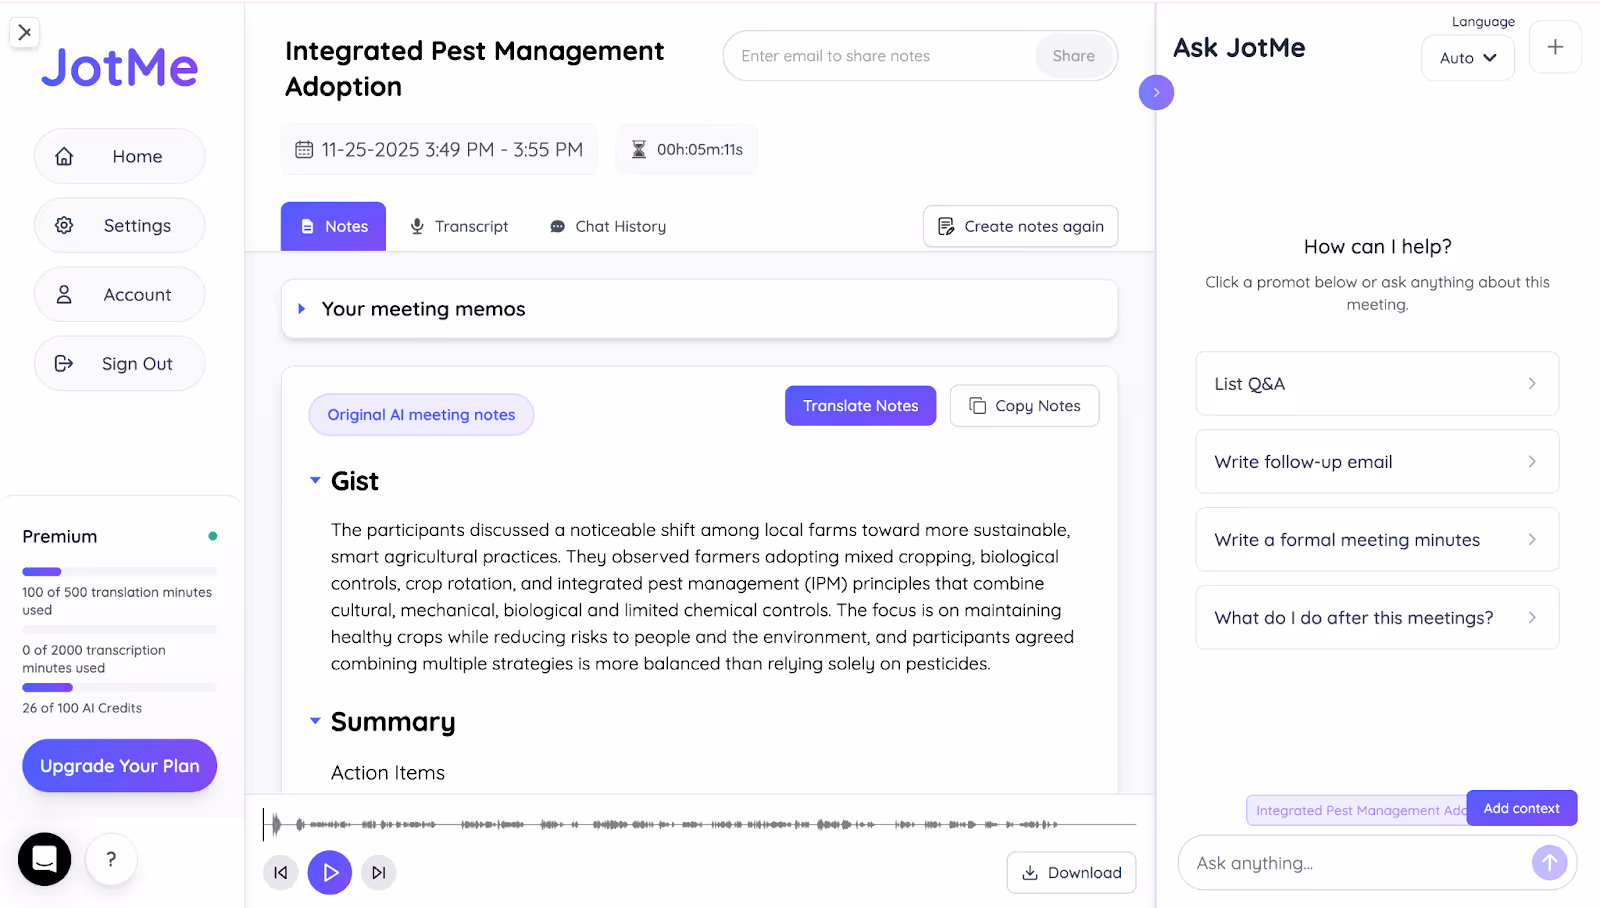
Task: Click the email field to share notes
Action: 880,56
